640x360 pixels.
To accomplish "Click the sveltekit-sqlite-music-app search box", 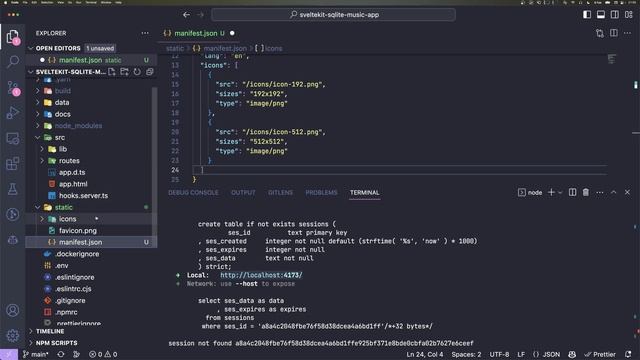I will pyautogui.click(x=333, y=15).
